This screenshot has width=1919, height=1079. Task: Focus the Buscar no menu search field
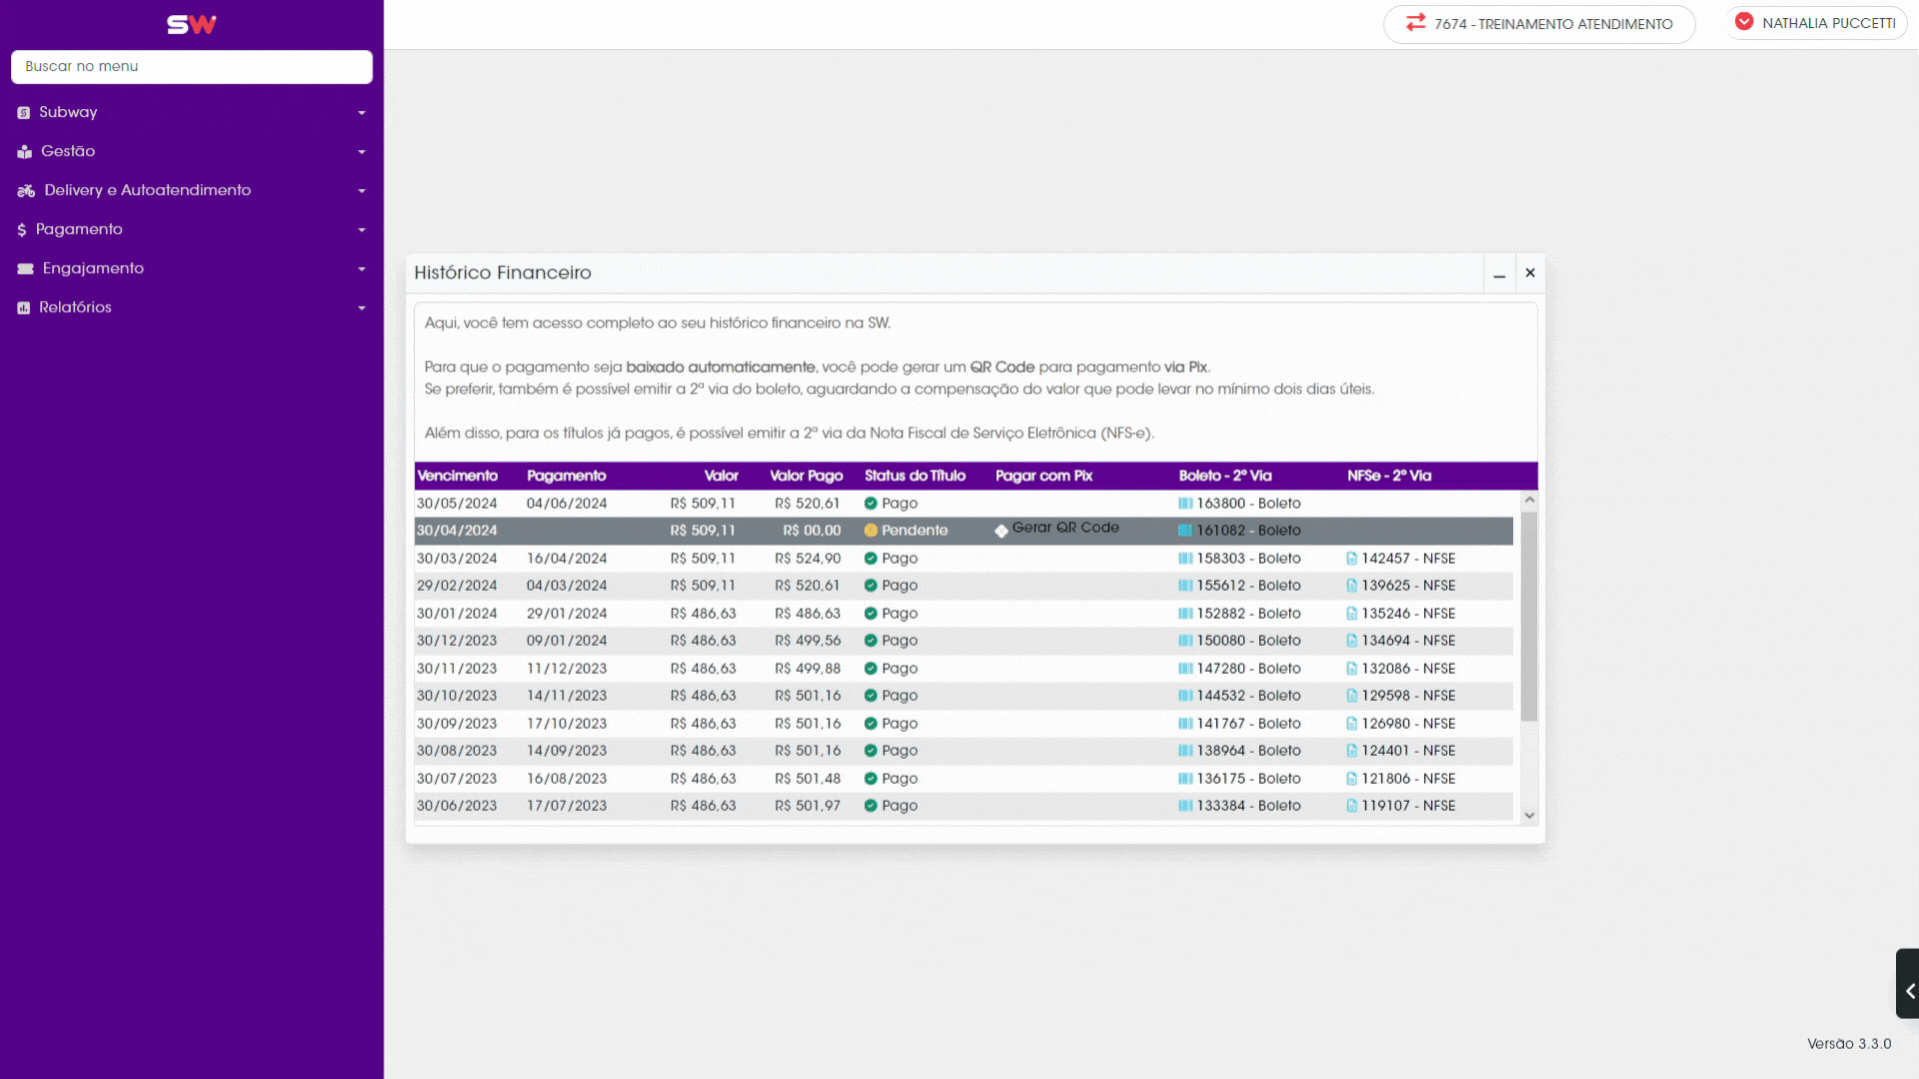(x=191, y=67)
